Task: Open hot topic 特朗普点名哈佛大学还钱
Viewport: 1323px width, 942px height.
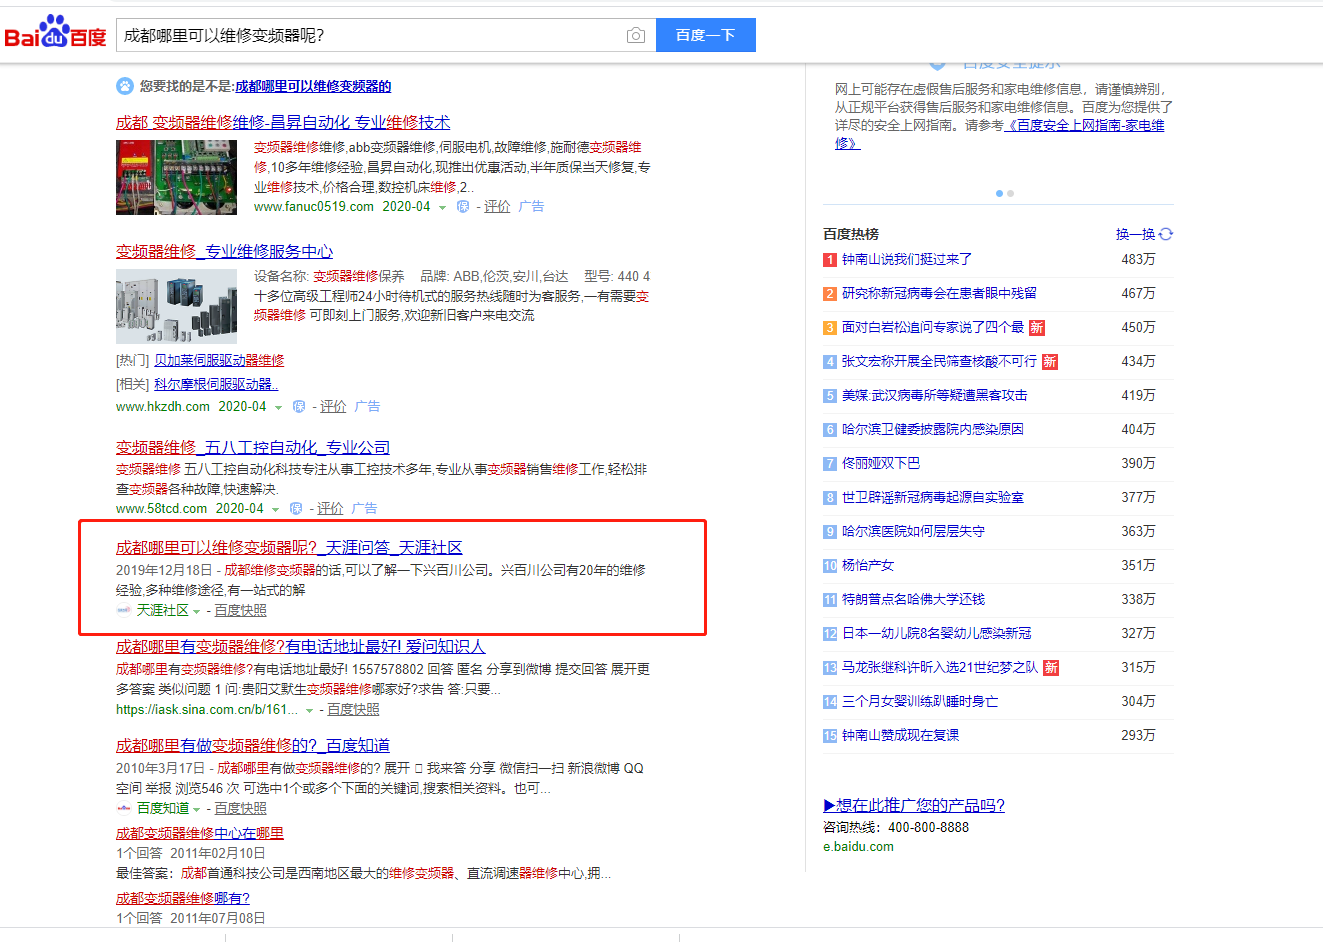Action: pos(913,599)
